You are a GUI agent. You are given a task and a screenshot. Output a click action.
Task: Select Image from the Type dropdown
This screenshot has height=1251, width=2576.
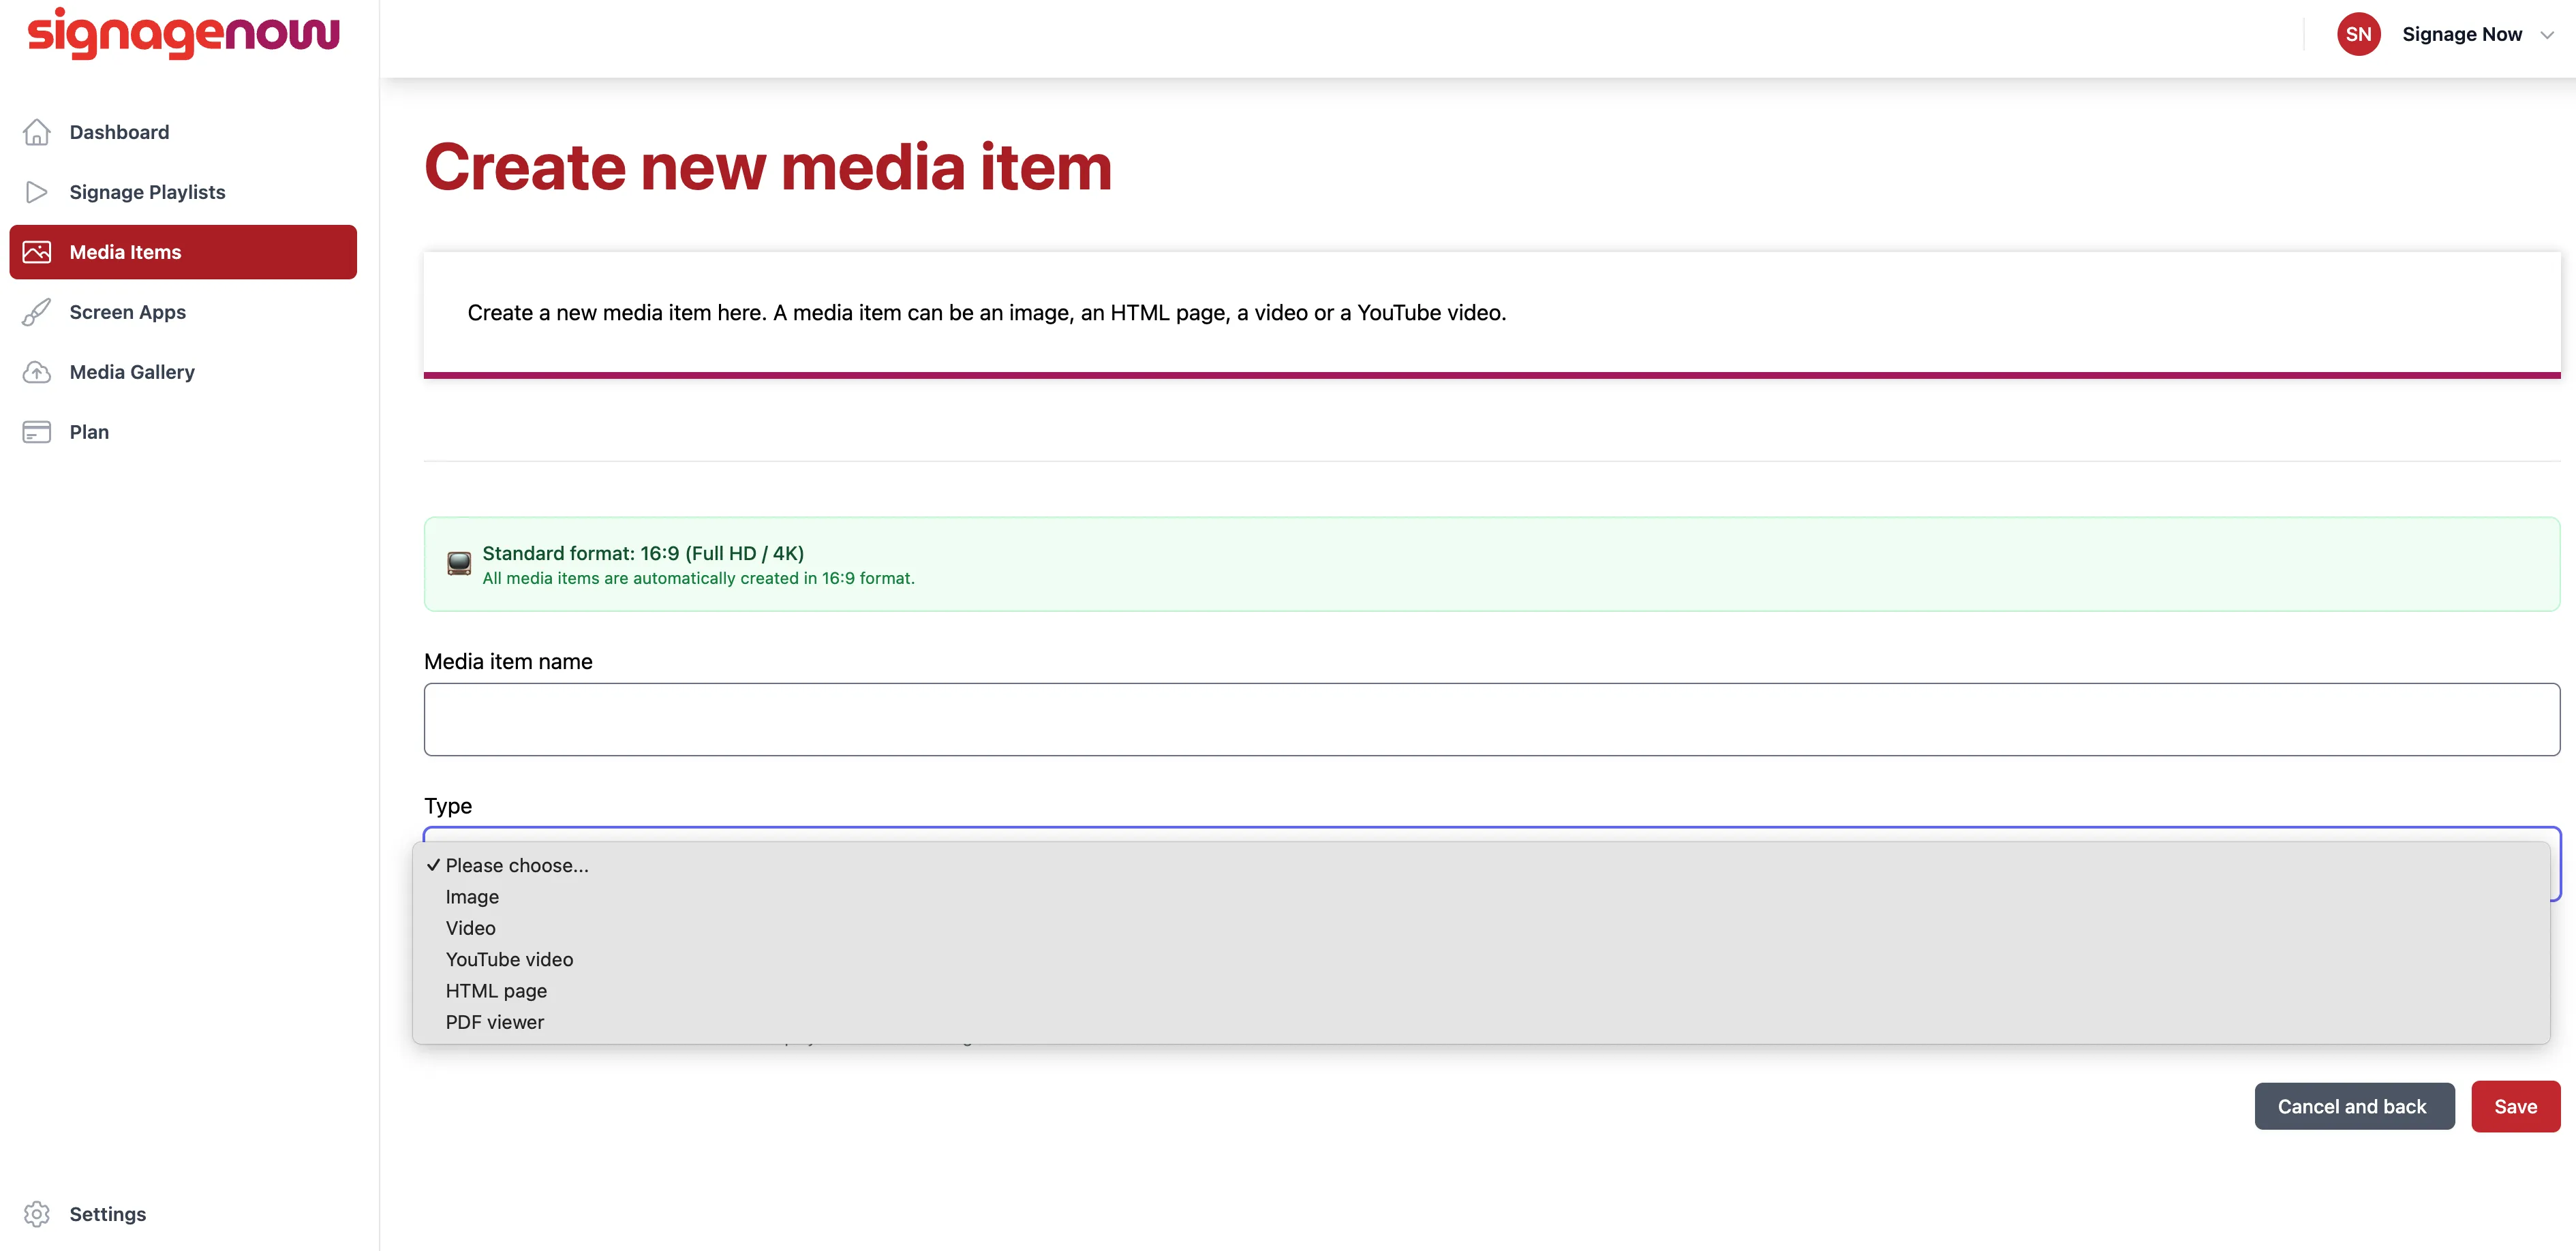1481,897
